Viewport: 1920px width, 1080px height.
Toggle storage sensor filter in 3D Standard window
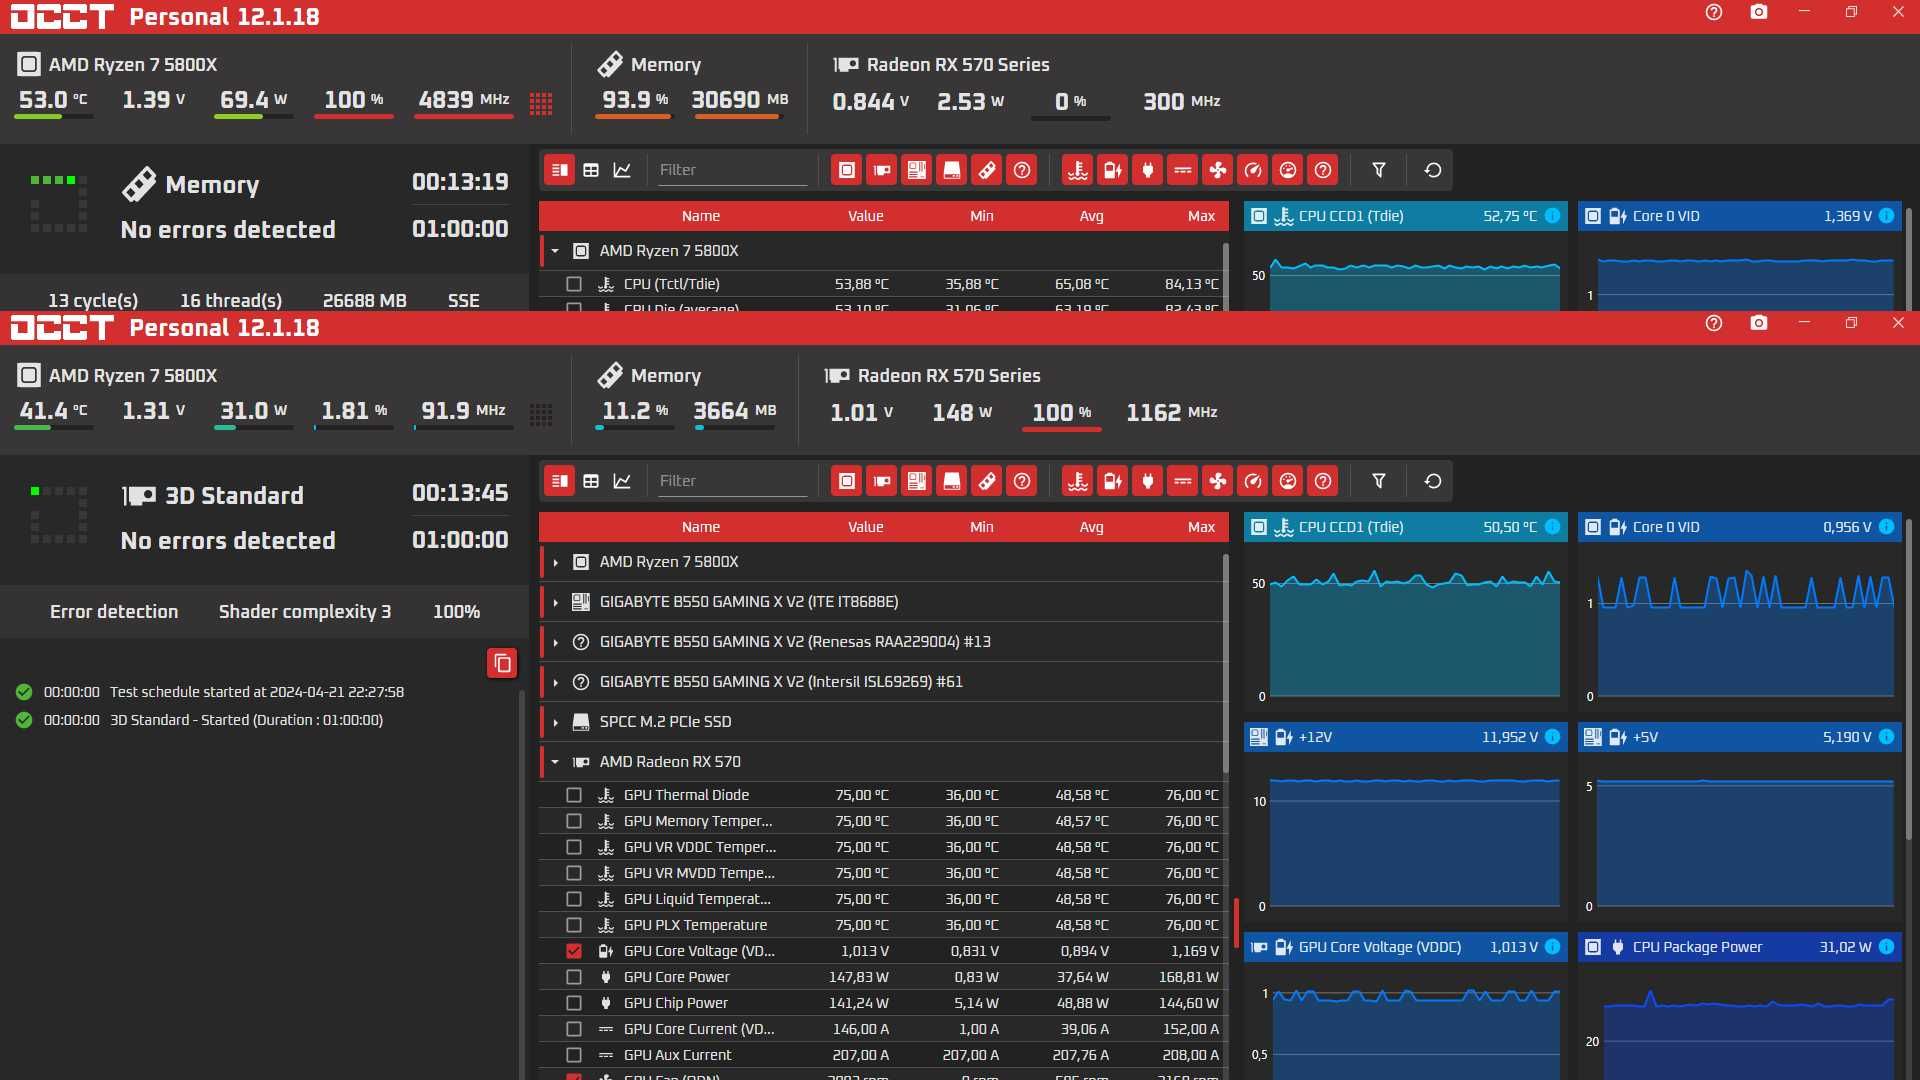coord(952,481)
